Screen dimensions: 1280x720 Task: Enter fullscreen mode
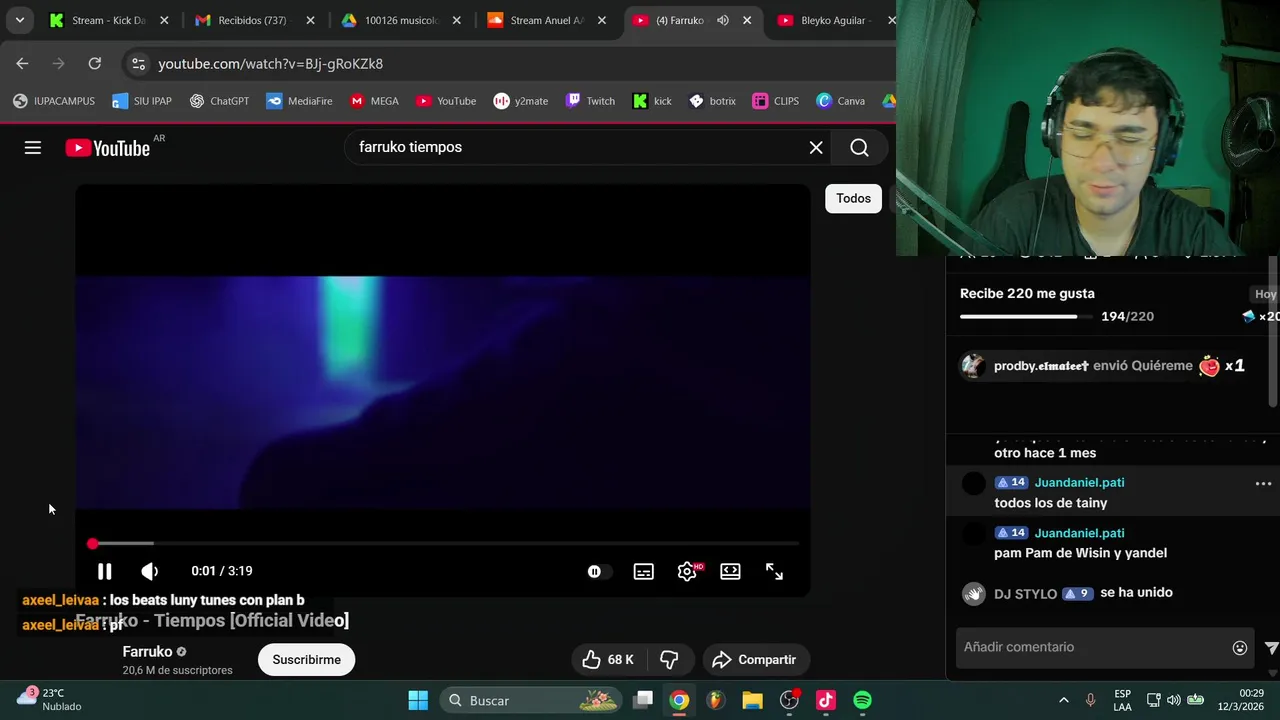(774, 571)
